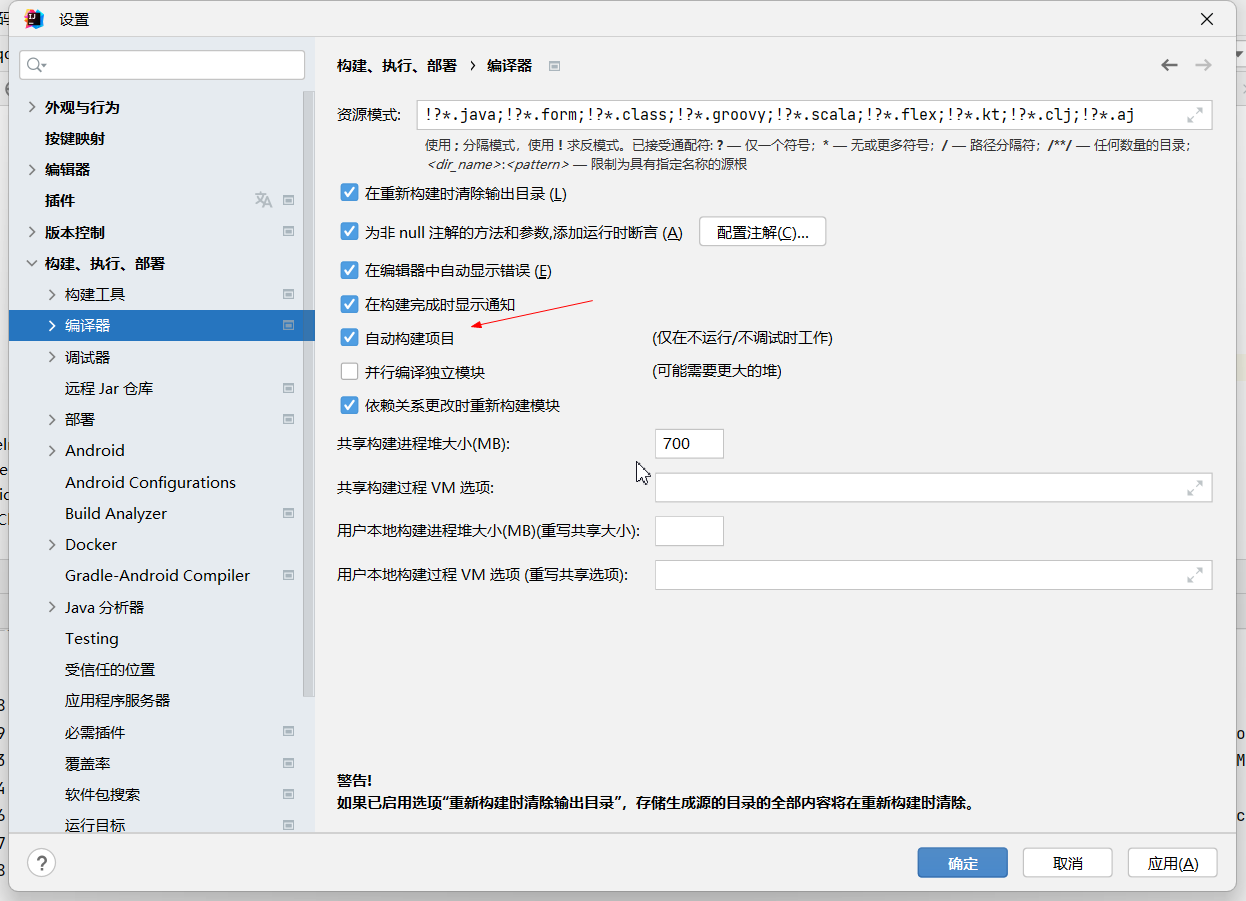Click the project-level icon beside 必需插件
The height and width of the screenshot is (901, 1246).
pyautogui.click(x=288, y=732)
